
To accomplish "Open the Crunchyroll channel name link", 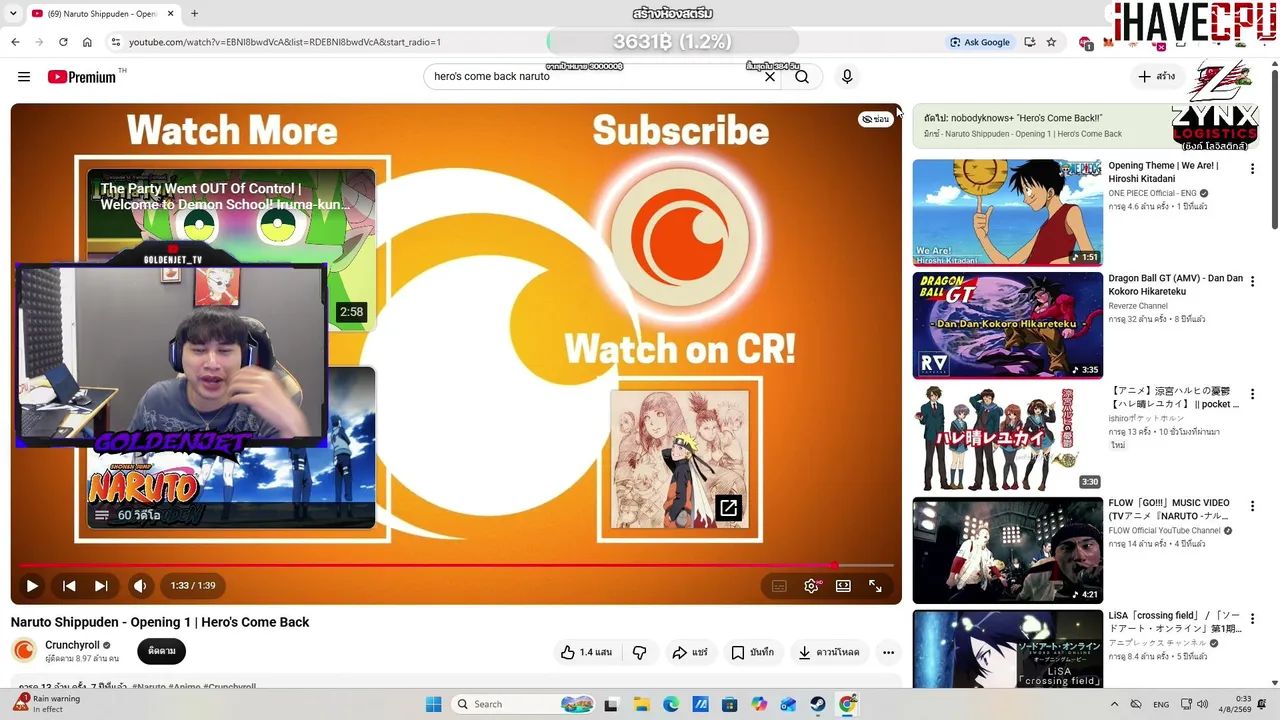I will [x=72, y=645].
